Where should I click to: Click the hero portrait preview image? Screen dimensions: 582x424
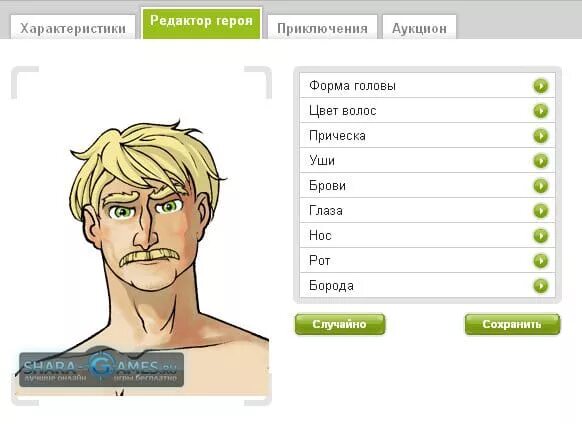click(x=141, y=235)
